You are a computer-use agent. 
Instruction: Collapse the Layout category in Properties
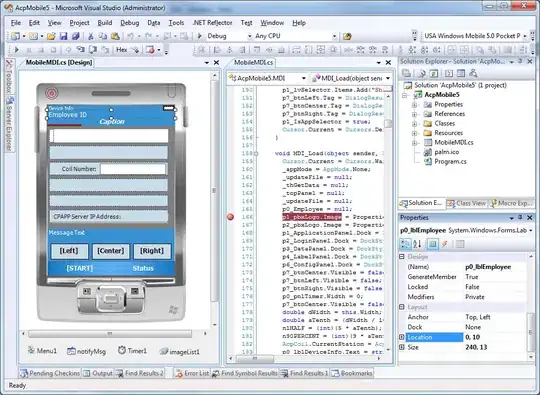pos(402,307)
